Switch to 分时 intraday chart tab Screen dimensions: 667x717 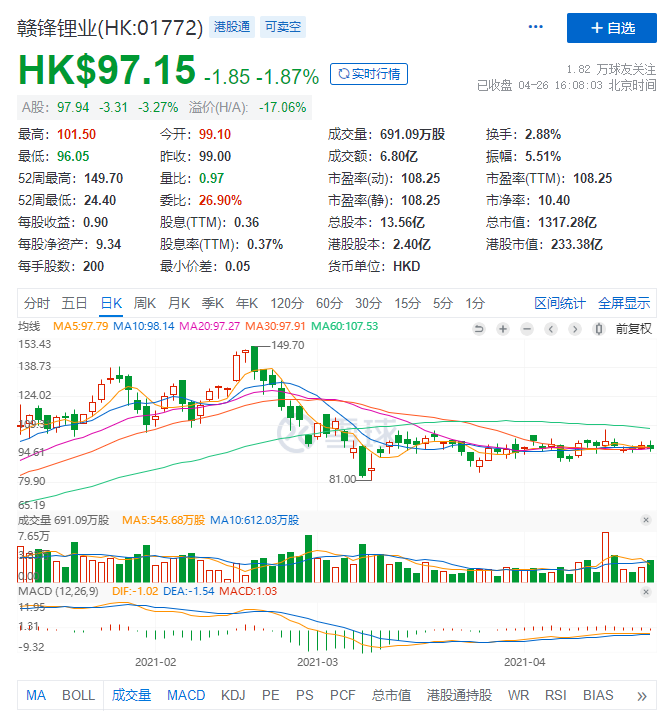point(37,303)
